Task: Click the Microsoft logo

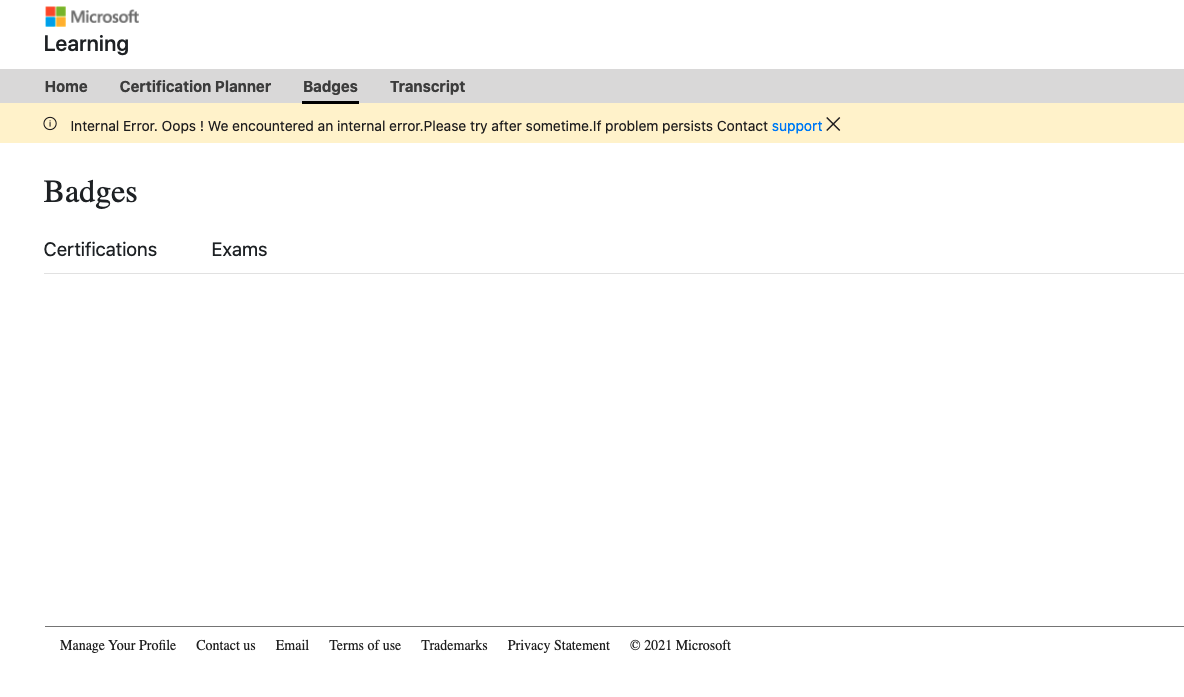Action: coord(92,17)
